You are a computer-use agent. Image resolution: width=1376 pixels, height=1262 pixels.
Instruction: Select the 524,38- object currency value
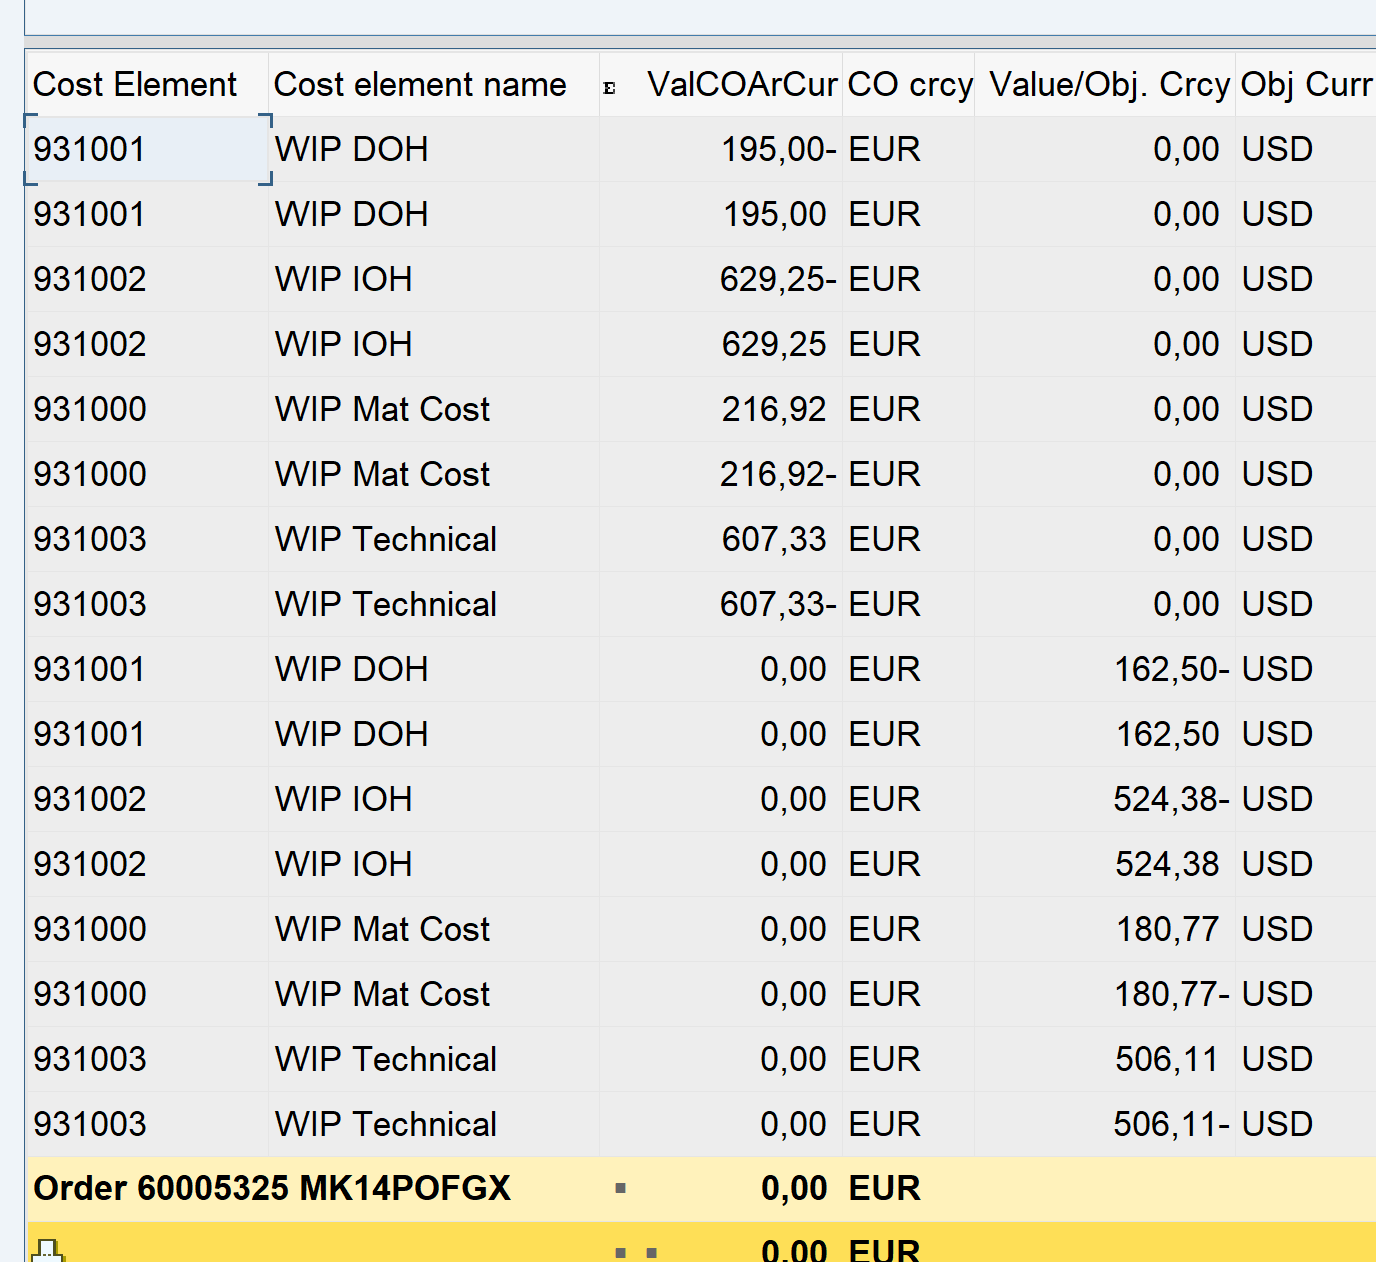point(1171,799)
